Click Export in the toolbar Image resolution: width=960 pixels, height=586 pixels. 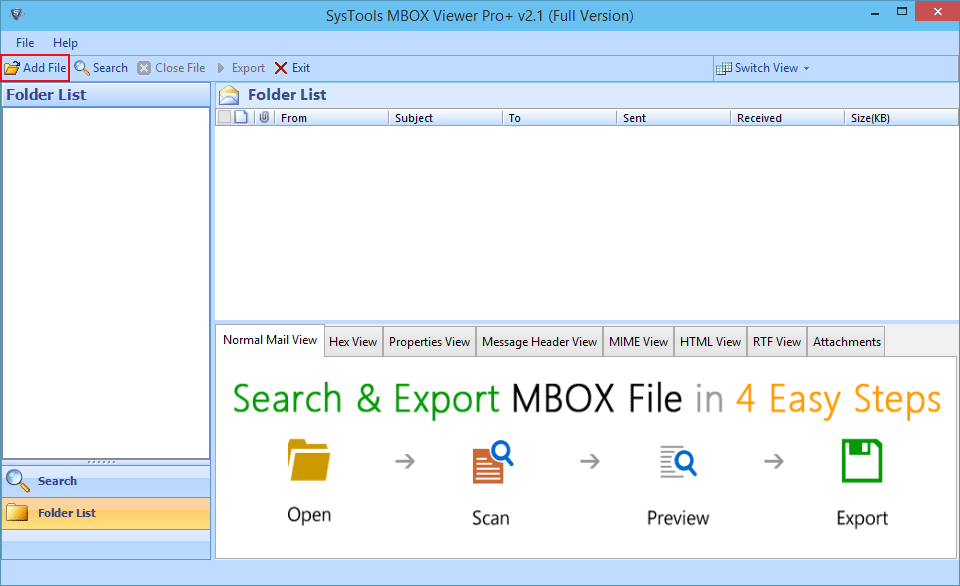pos(241,68)
